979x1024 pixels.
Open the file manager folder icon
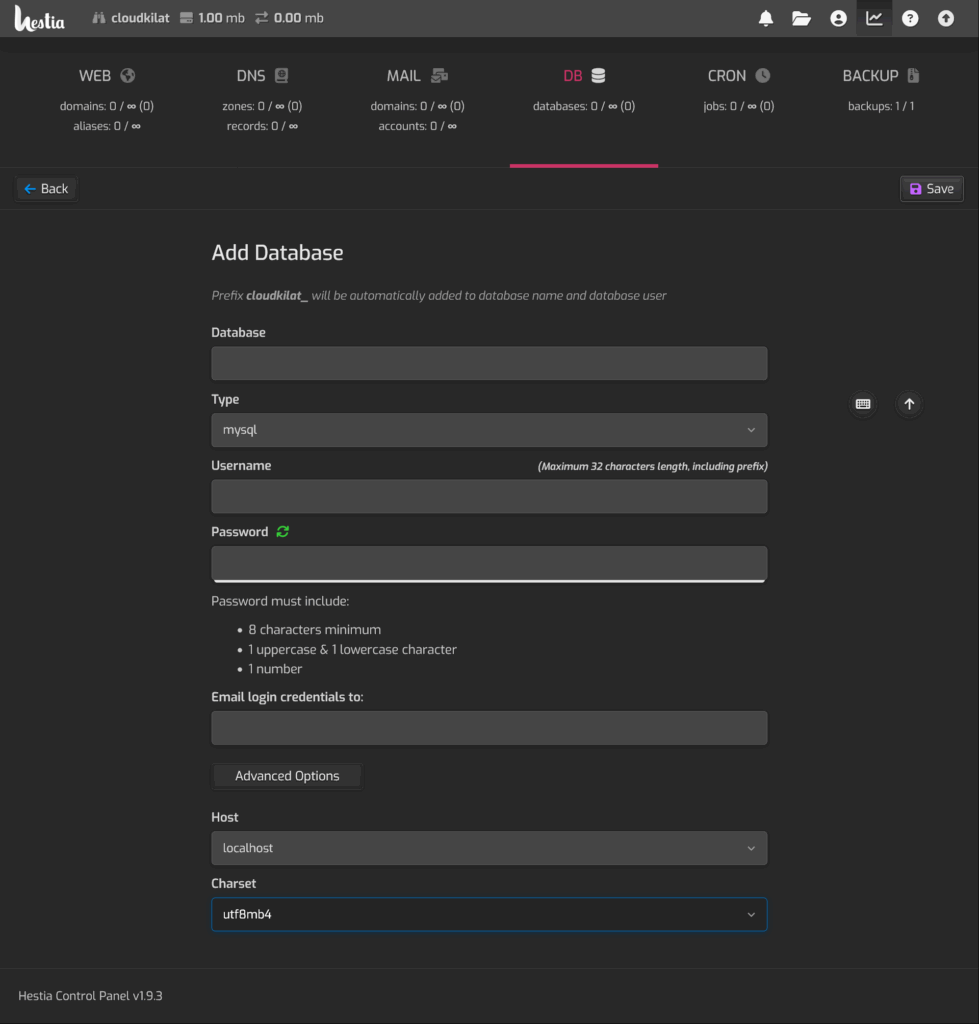(801, 18)
